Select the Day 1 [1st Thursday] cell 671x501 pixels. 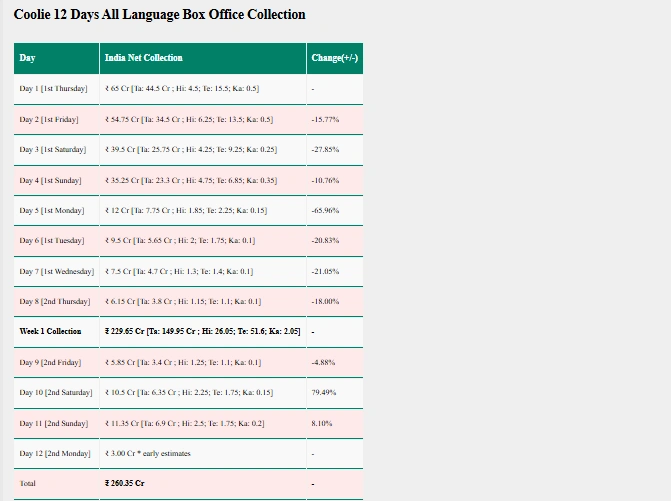click(x=53, y=89)
